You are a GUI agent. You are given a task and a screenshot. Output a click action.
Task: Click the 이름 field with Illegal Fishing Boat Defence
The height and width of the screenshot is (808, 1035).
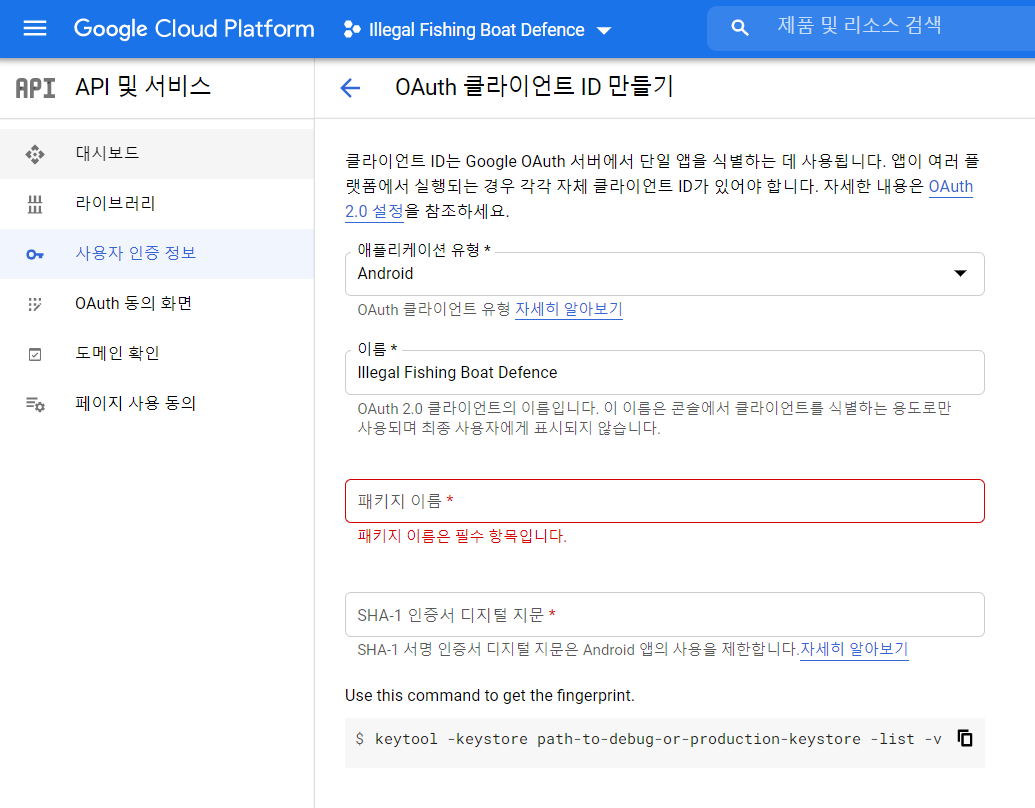click(665, 373)
